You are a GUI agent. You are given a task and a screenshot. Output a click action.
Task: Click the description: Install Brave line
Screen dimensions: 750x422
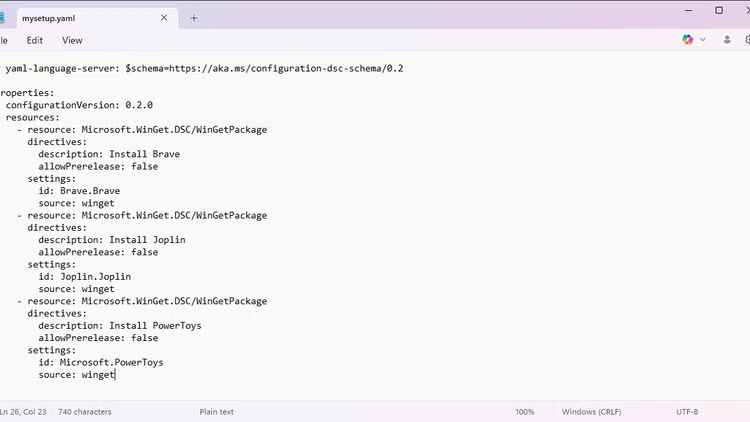click(109, 154)
